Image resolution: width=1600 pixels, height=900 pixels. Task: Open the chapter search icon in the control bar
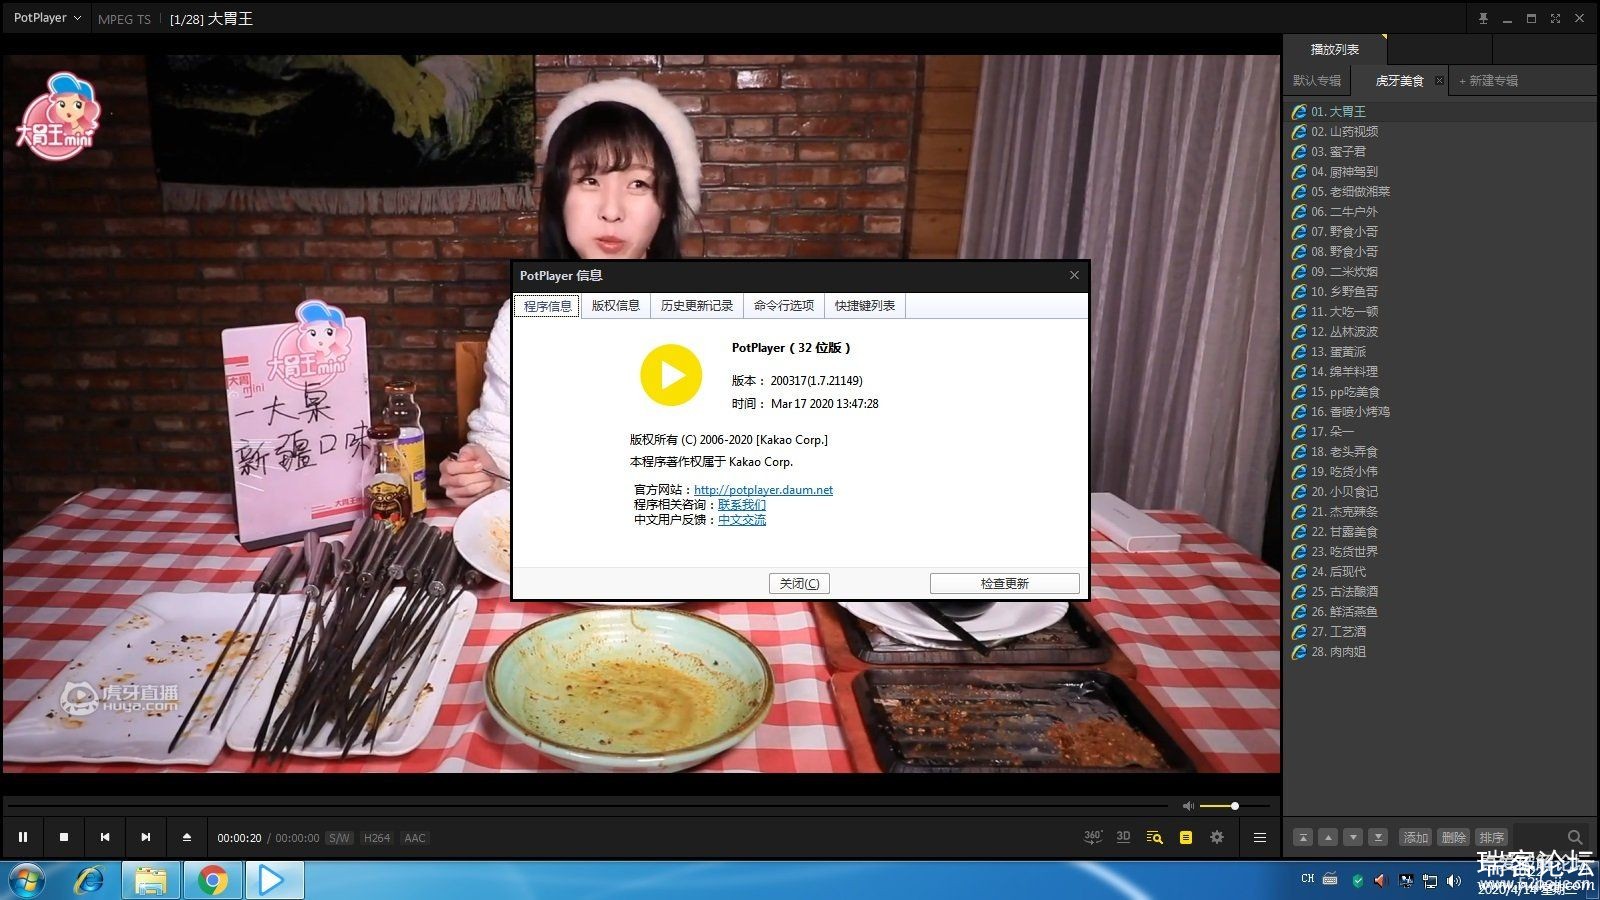tap(1154, 837)
